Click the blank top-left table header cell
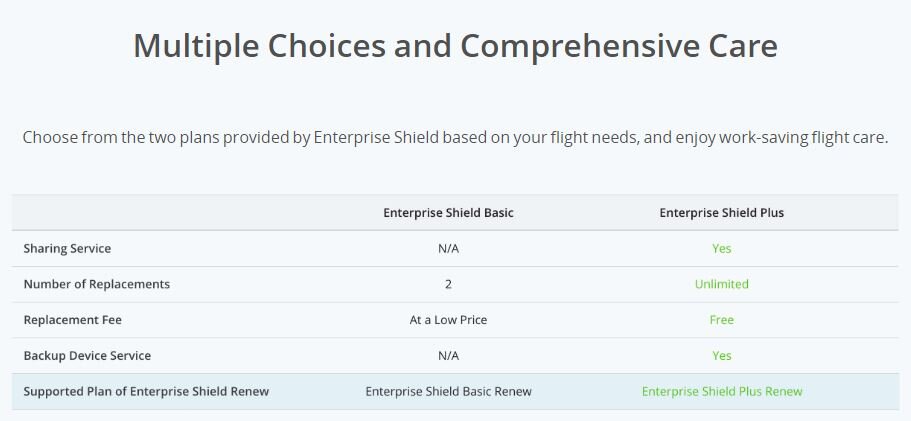 pyautogui.click(x=160, y=213)
